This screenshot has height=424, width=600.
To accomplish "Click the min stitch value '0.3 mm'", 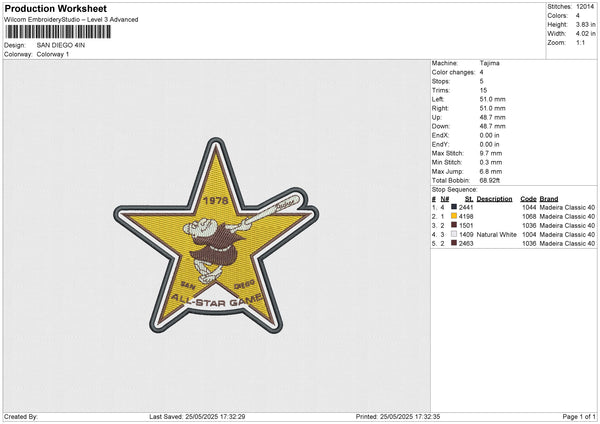I will 491,162.
